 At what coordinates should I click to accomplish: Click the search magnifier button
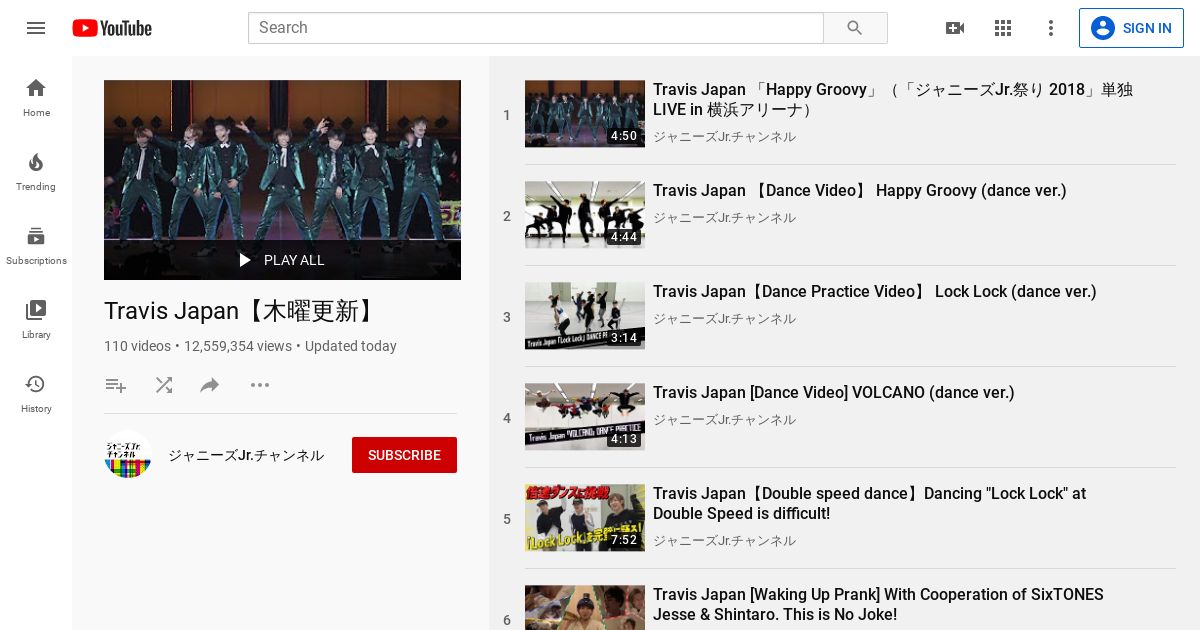[x=855, y=28]
